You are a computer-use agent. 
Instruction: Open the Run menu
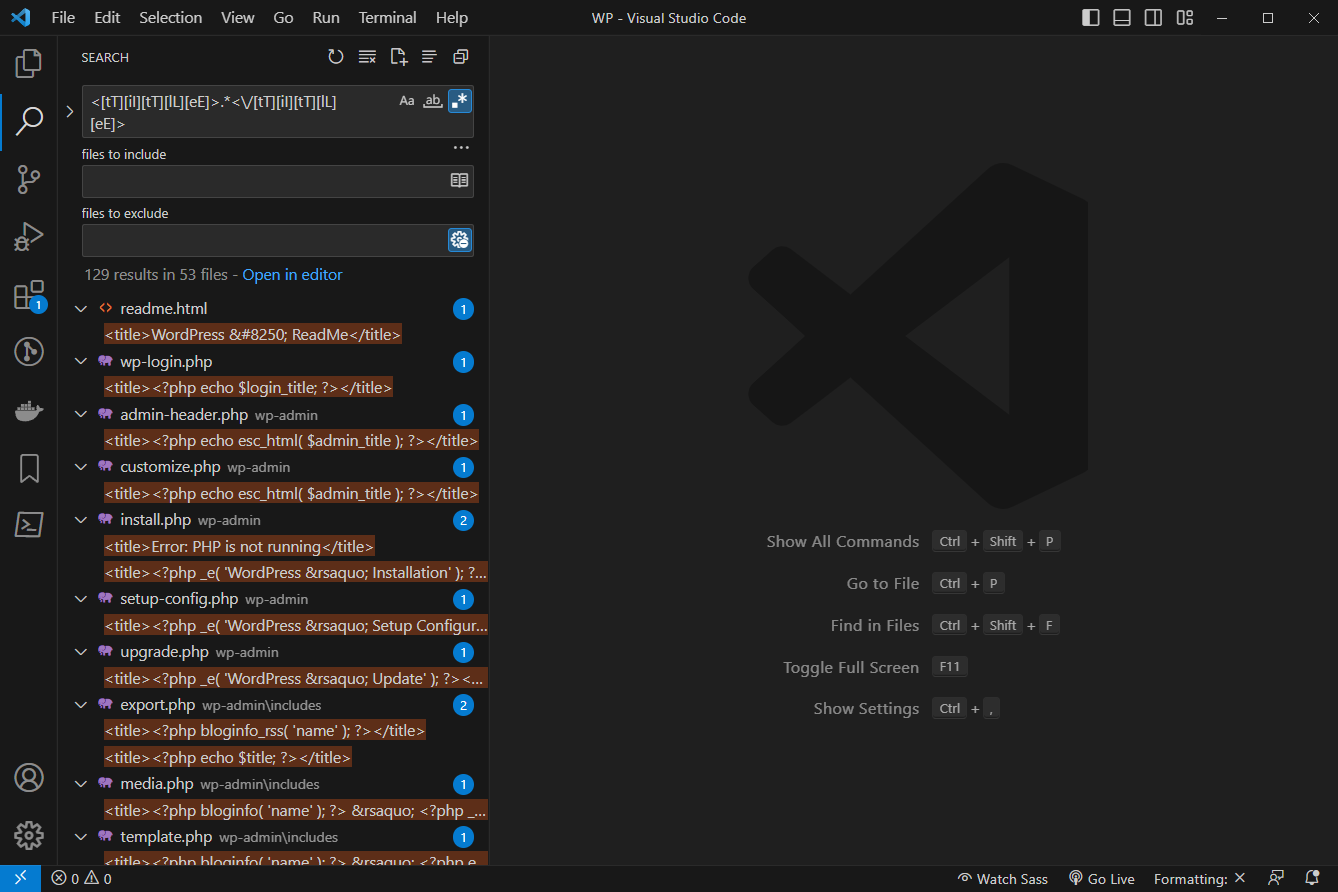[x=326, y=18]
